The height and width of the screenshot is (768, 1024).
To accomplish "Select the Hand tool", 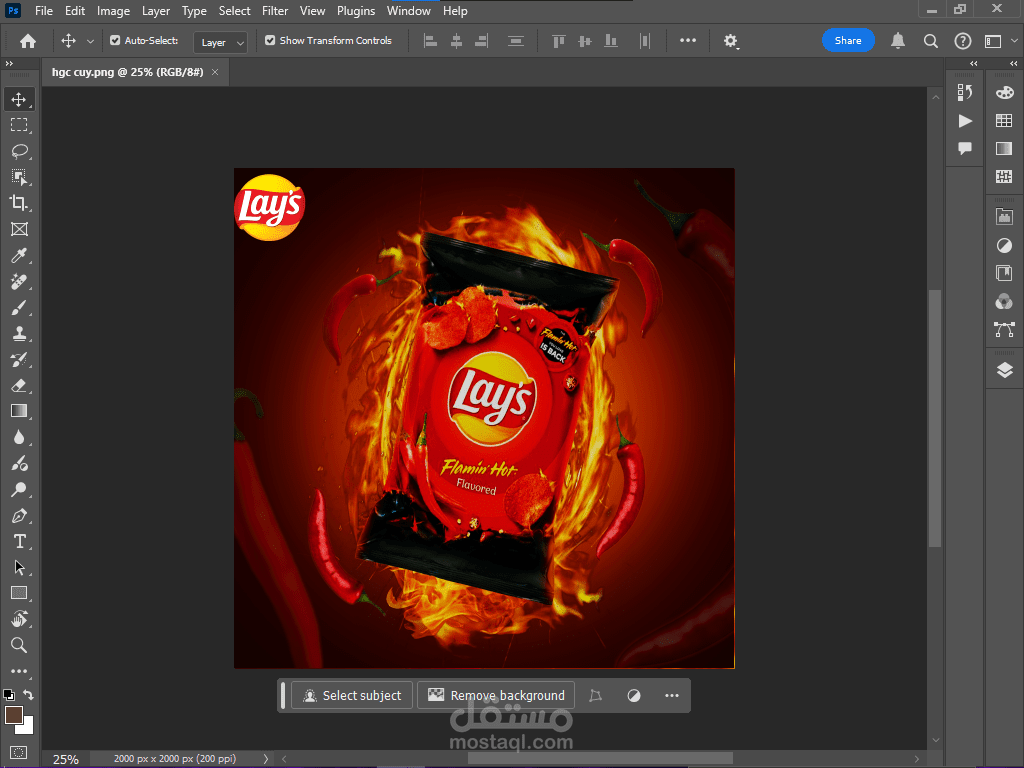I will 19,619.
